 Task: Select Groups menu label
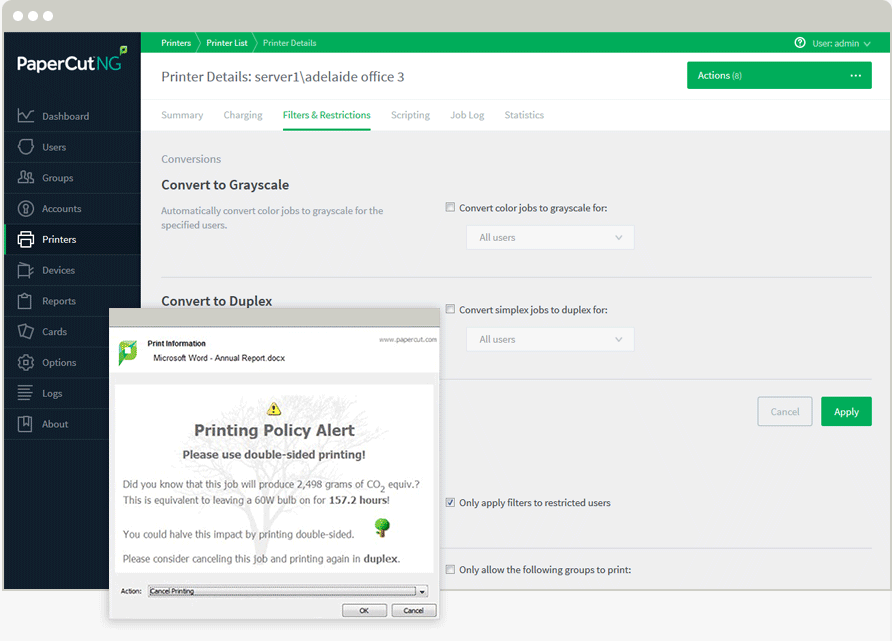[57, 177]
